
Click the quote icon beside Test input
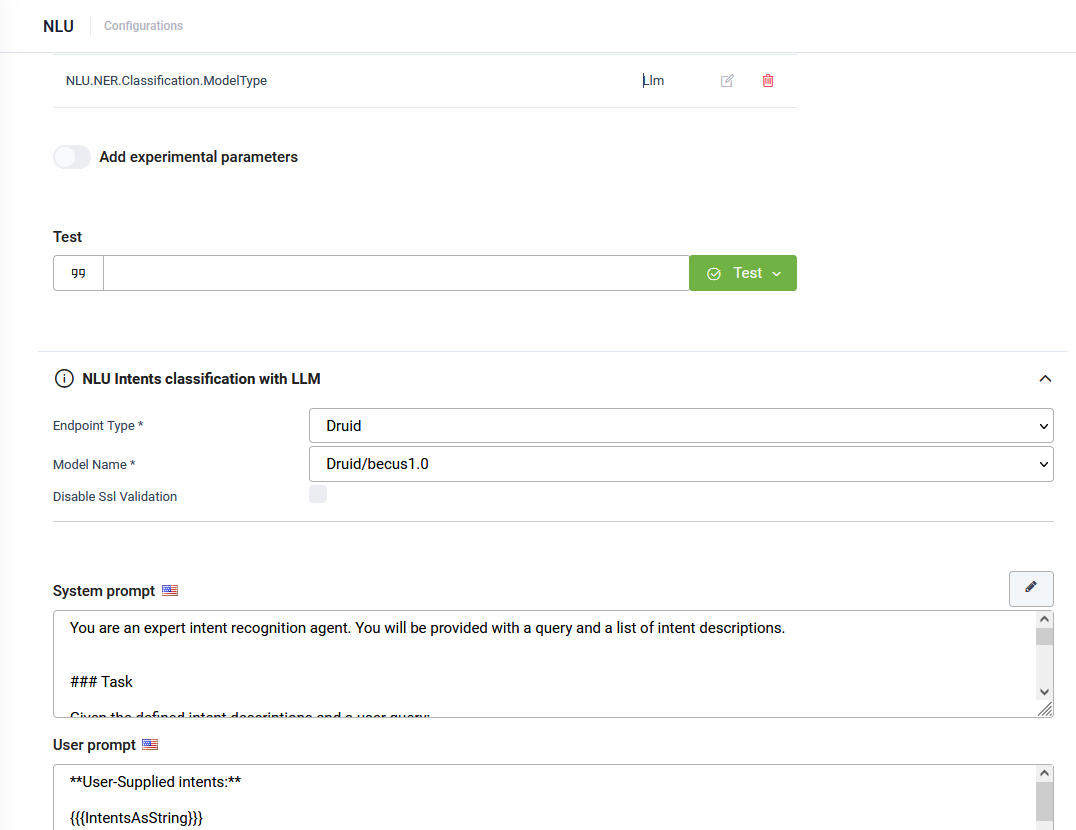78,273
